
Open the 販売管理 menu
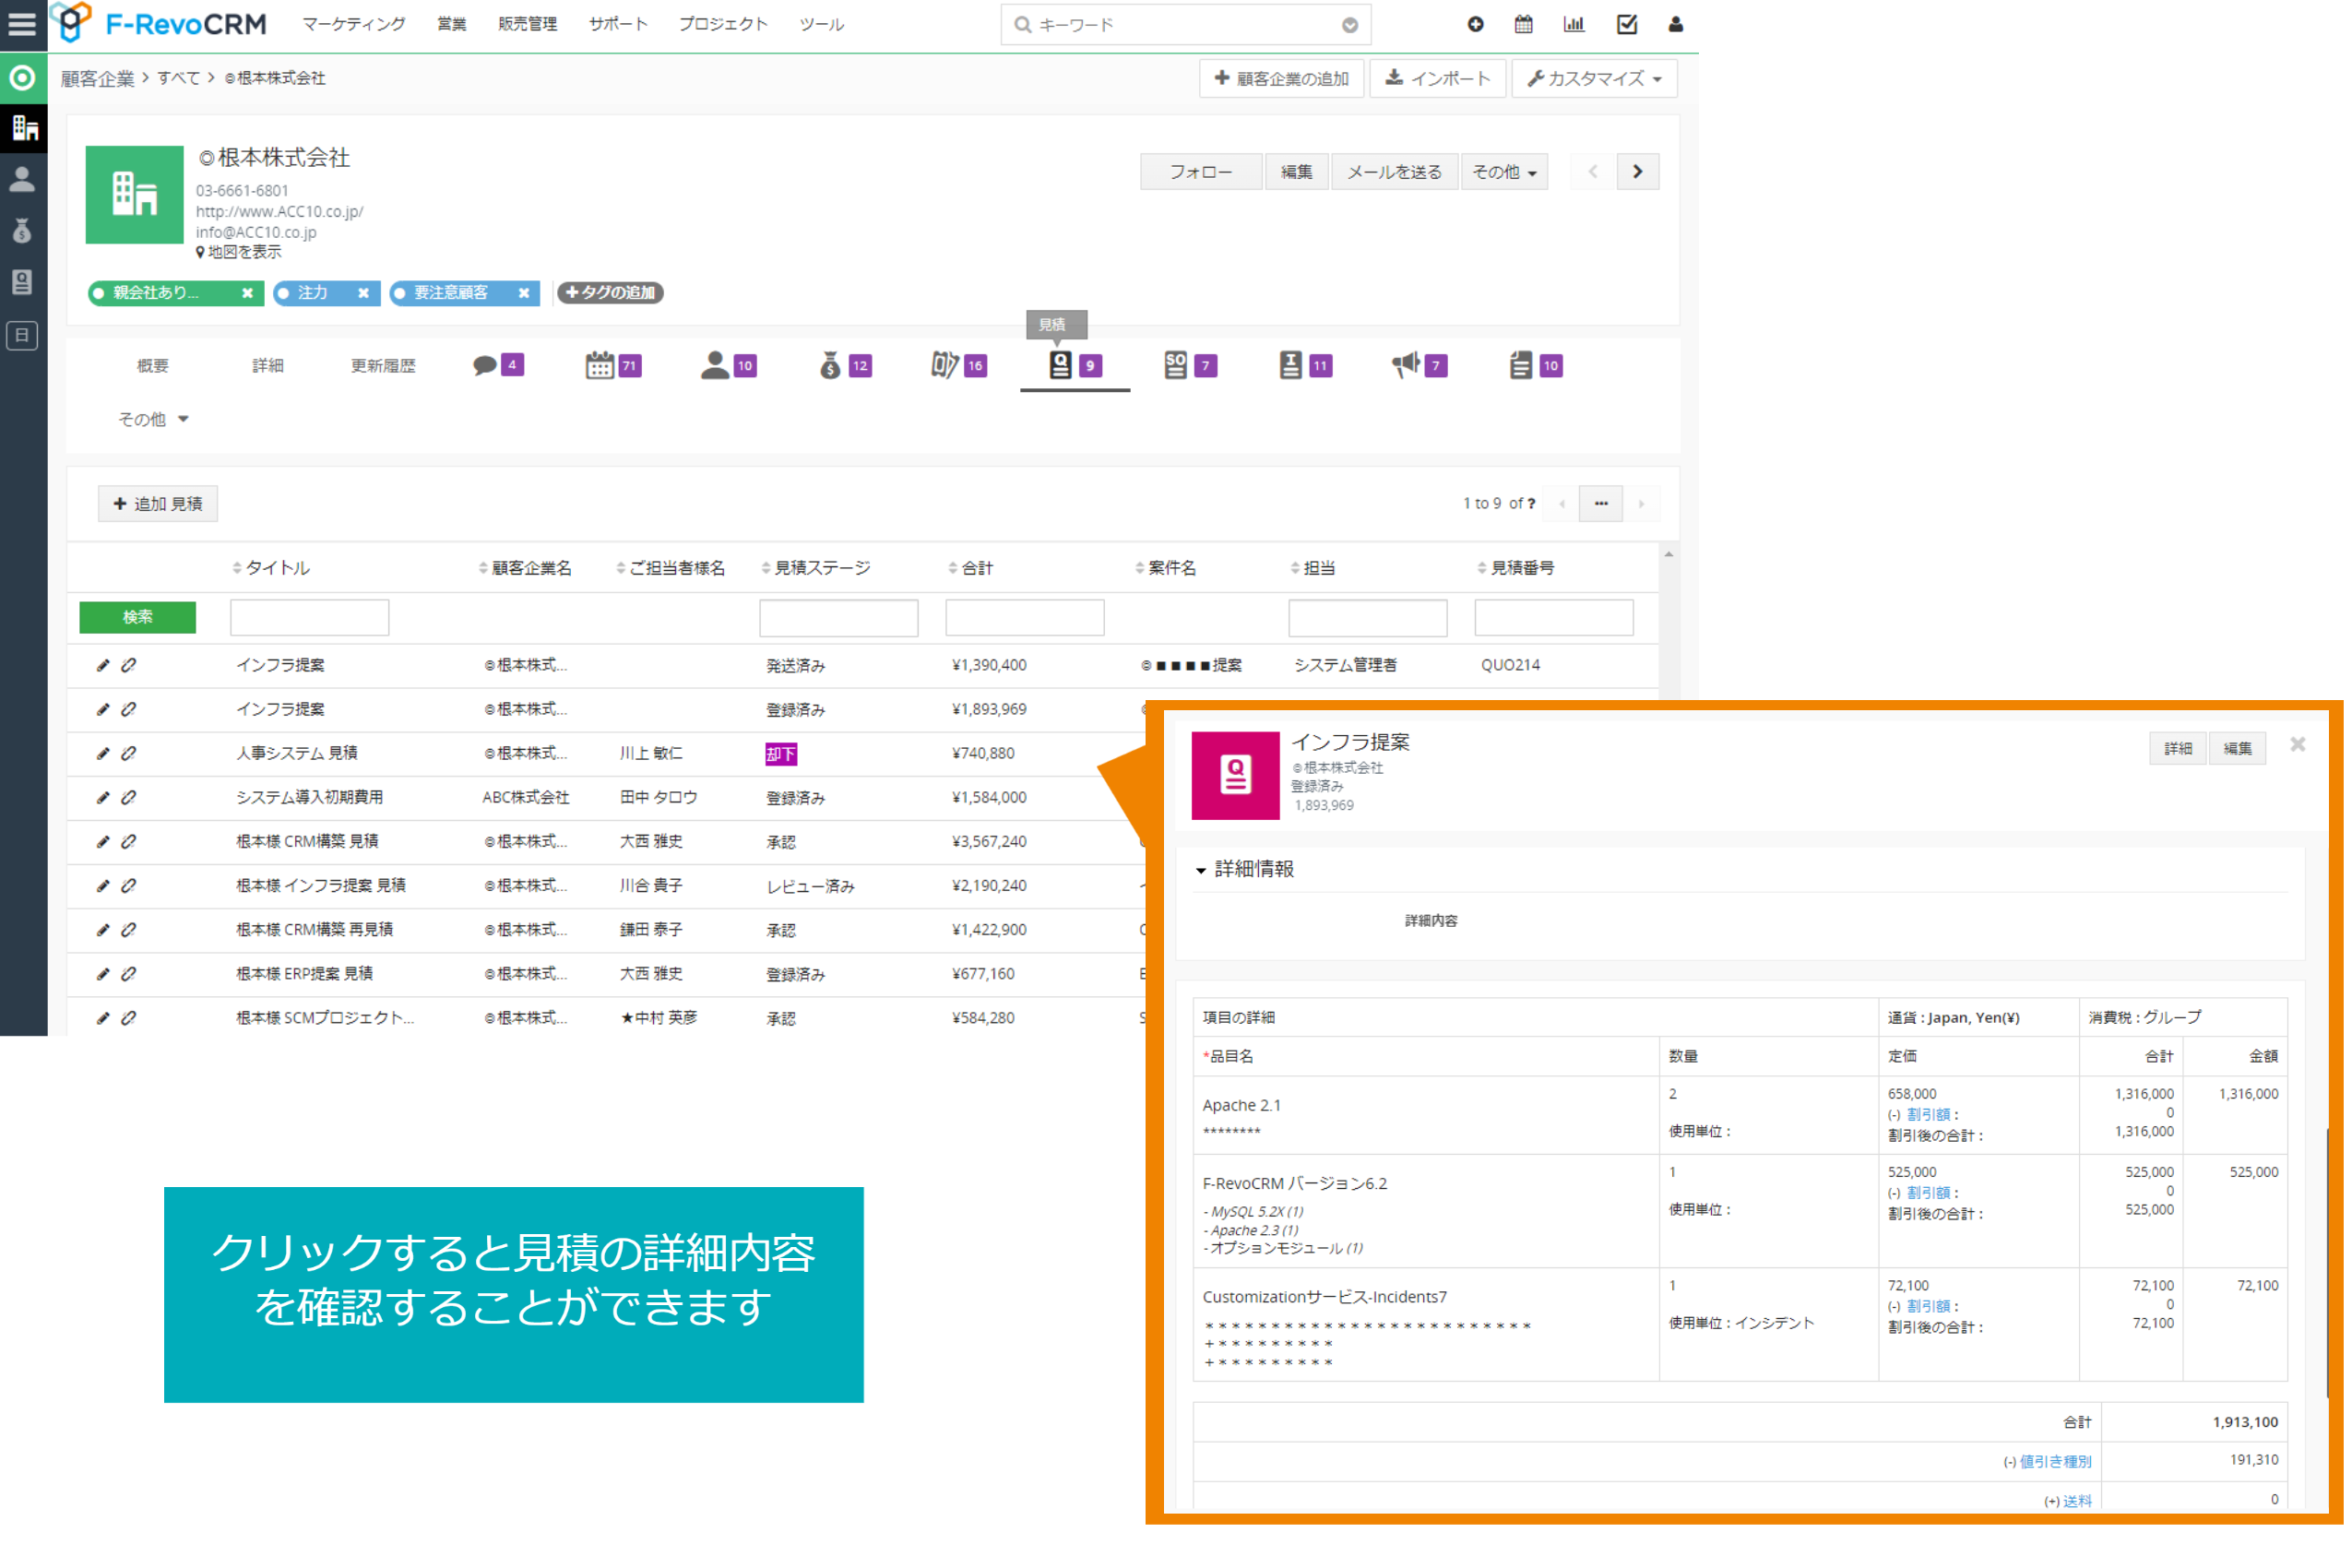[x=528, y=24]
